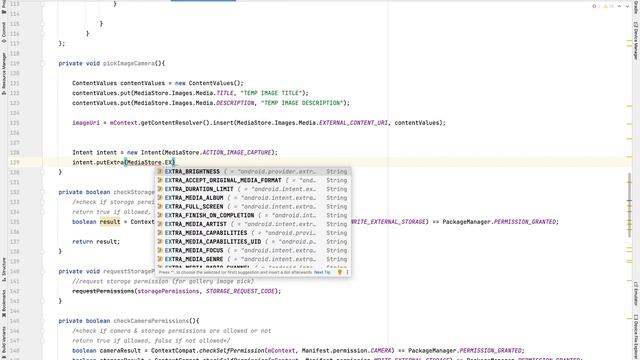Click the storagePermissions argument on line 142
The width and height of the screenshot is (640, 360).
point(168,291)
